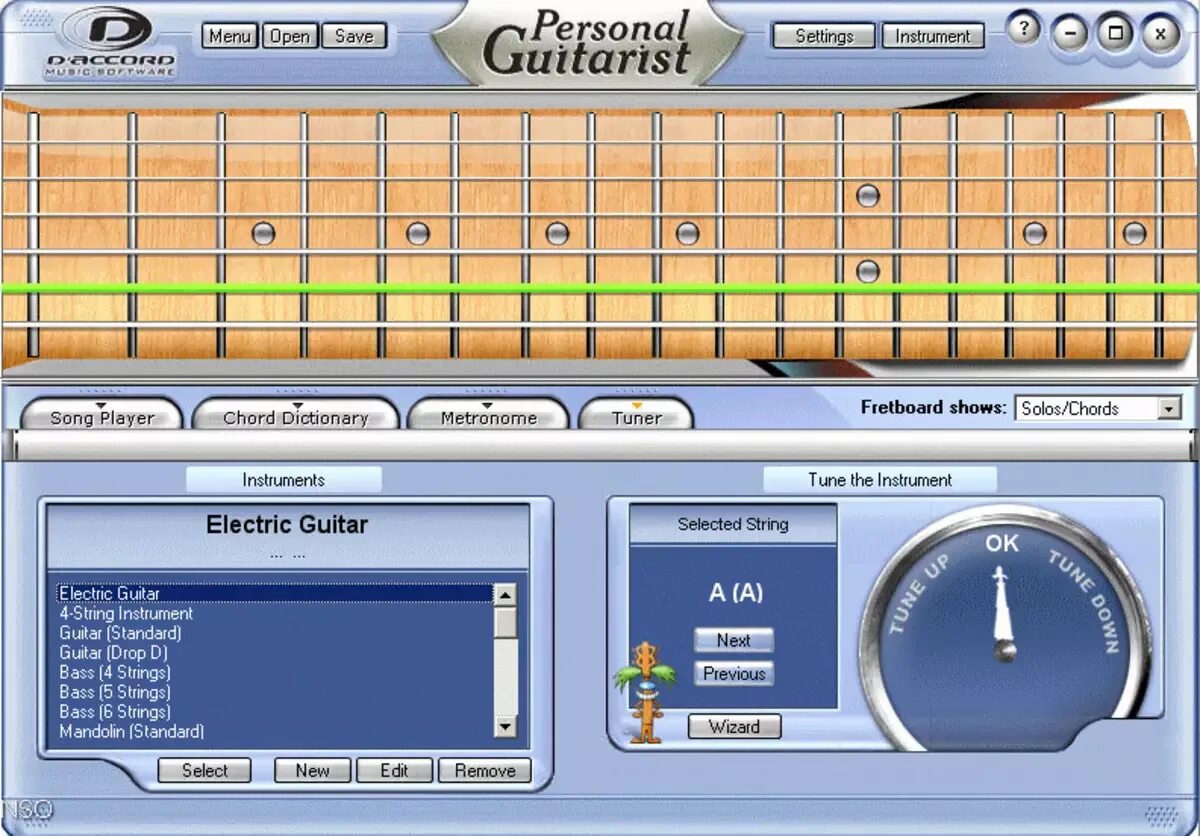Click the instruments list scroll up arrow
Viewport: 1200px width, 836px height.
[506, 594]
